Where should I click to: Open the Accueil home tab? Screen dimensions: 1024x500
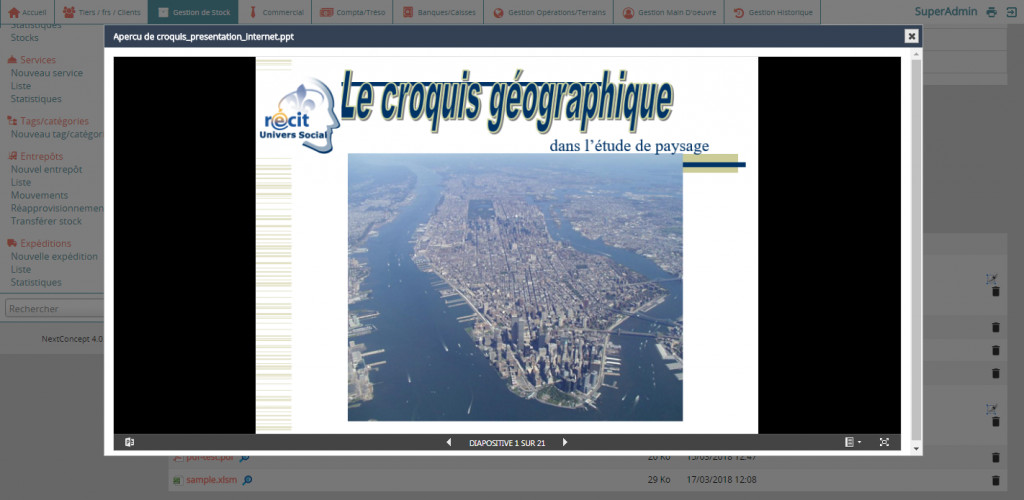point(27,12)
